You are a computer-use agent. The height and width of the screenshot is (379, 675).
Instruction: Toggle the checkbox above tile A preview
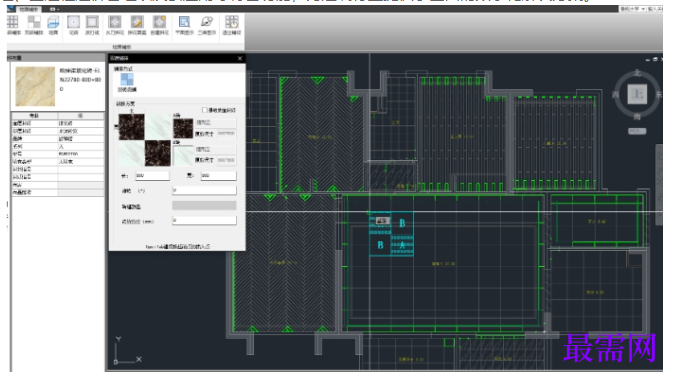pos(205,110)
